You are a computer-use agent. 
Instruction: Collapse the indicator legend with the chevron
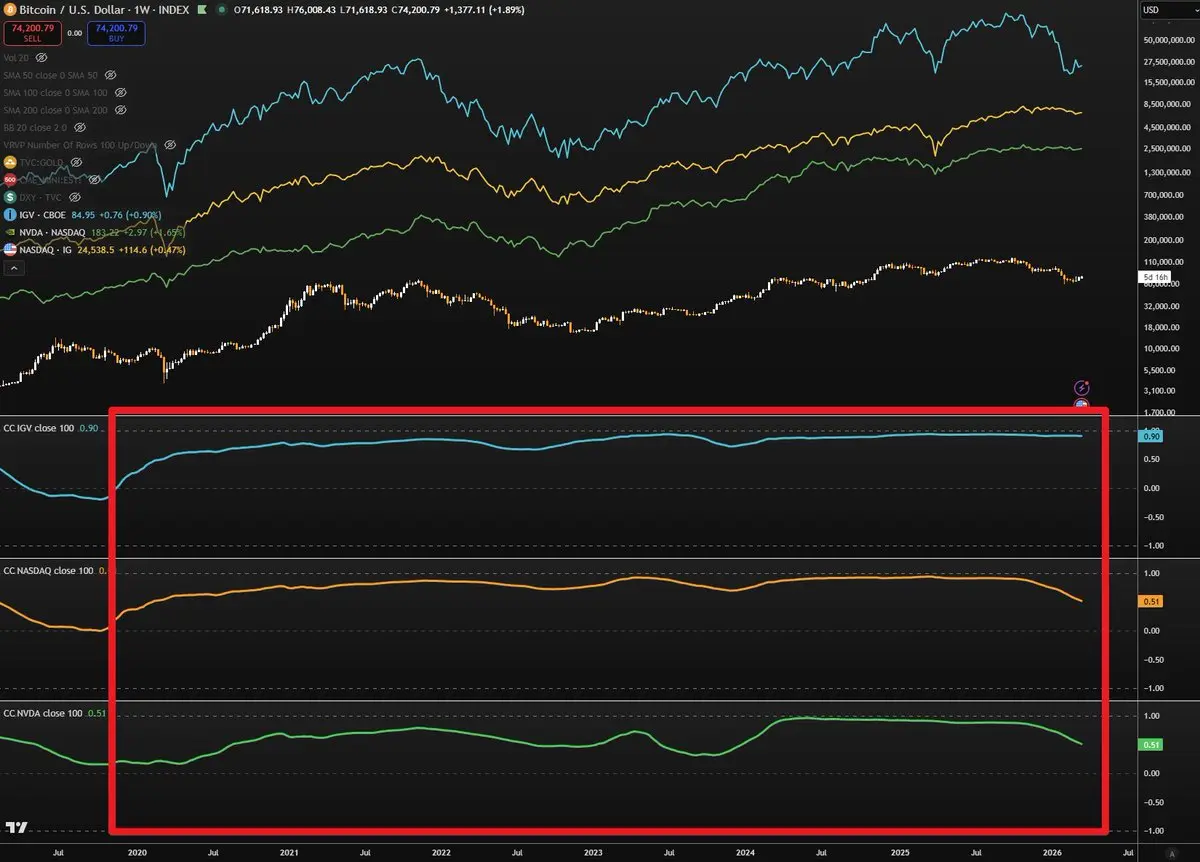[14, 268]
